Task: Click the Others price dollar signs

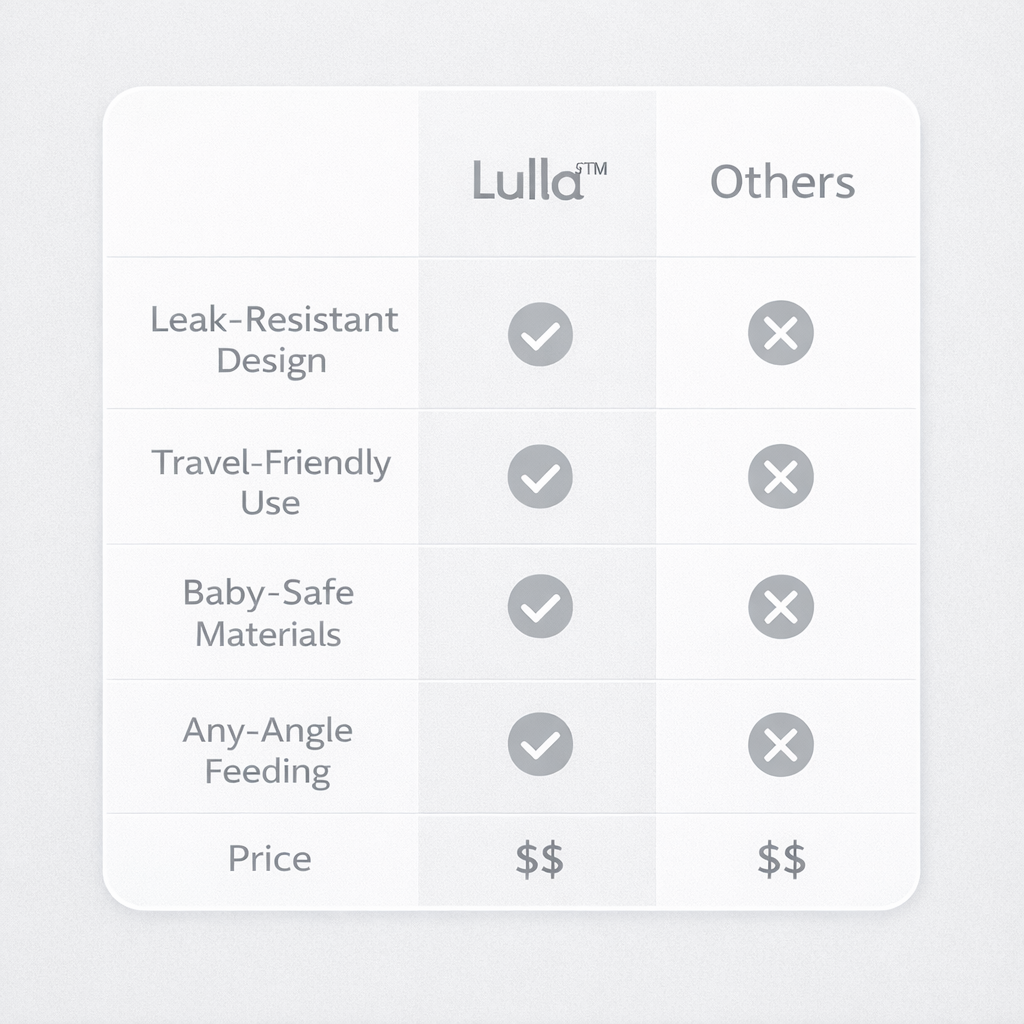Action: click(781, 860)
